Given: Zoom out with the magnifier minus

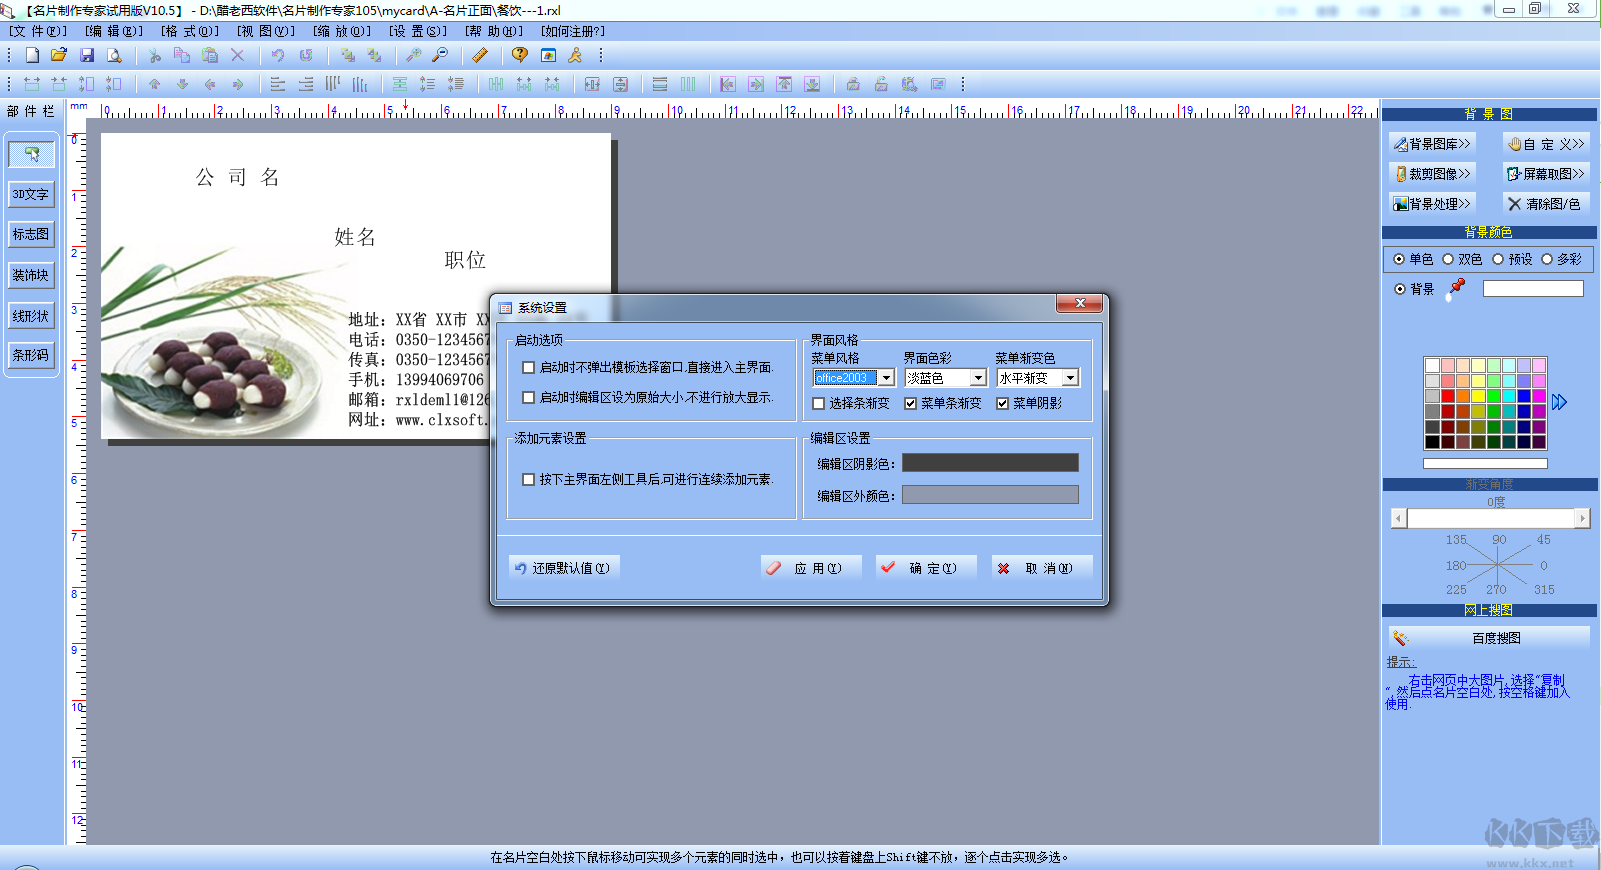Looking at the screenshot, I should pos(440,56).
